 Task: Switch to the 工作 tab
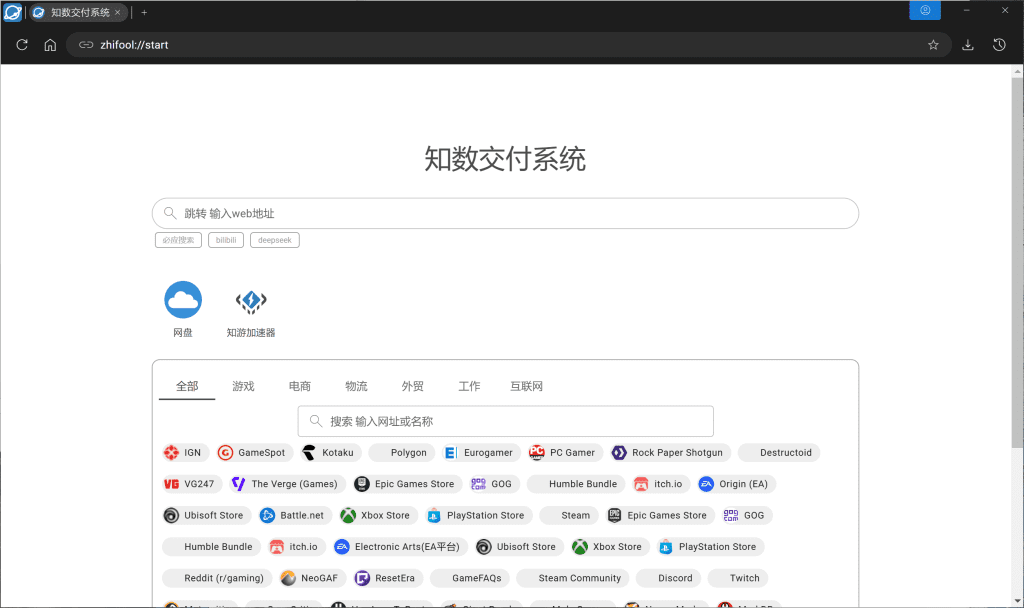tap(469, 386)
